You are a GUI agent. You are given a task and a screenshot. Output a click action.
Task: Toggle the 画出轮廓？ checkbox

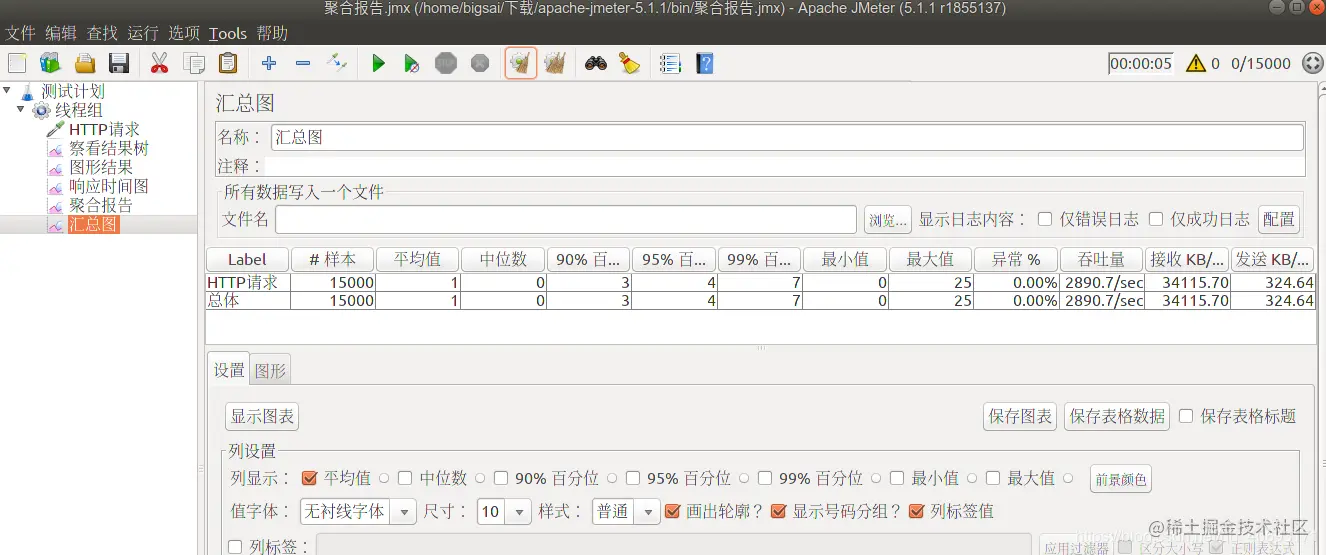(x=672, y=511)
